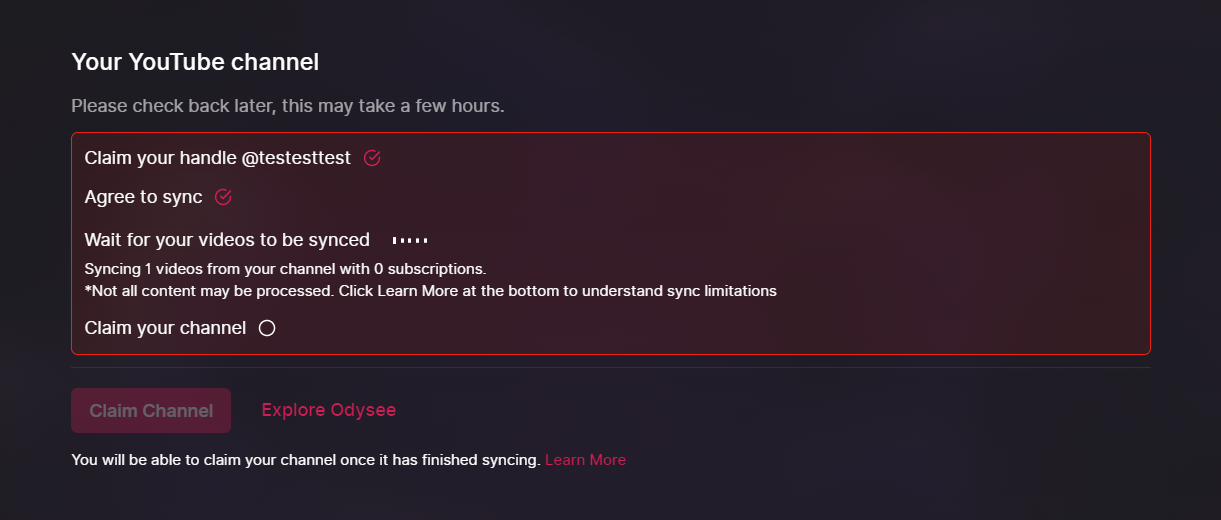
Task: Click the Please check back later message
Action: pos(288,105)
